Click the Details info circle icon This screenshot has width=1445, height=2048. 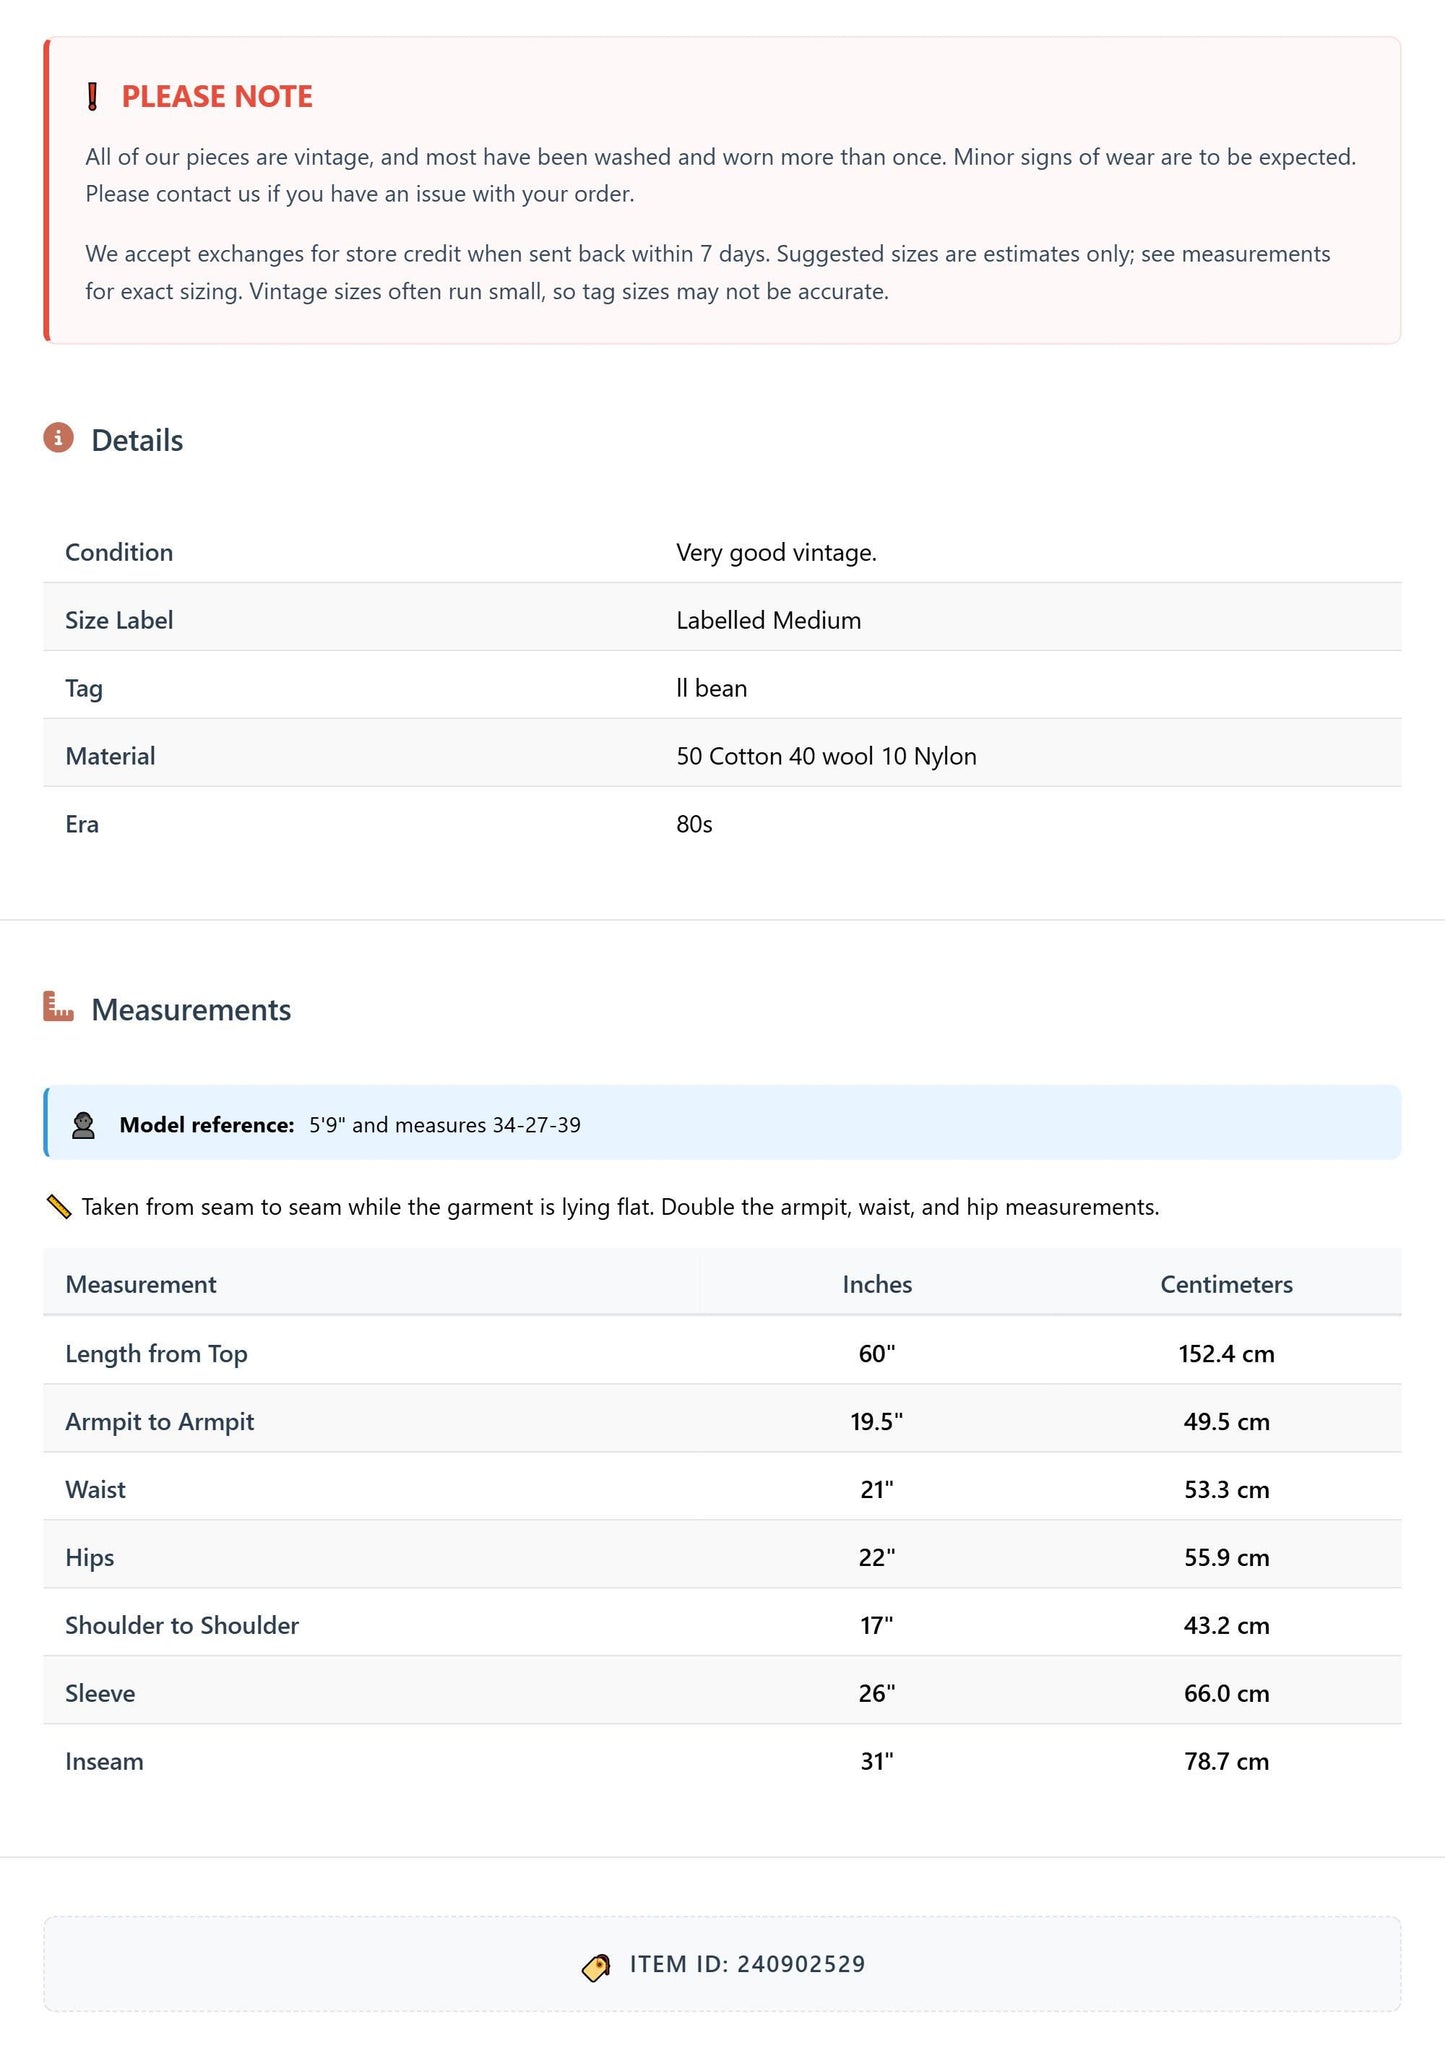point(59,438)
